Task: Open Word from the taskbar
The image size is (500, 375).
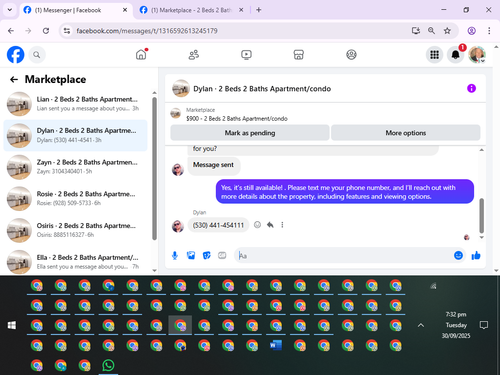Action: pos(276,345)
